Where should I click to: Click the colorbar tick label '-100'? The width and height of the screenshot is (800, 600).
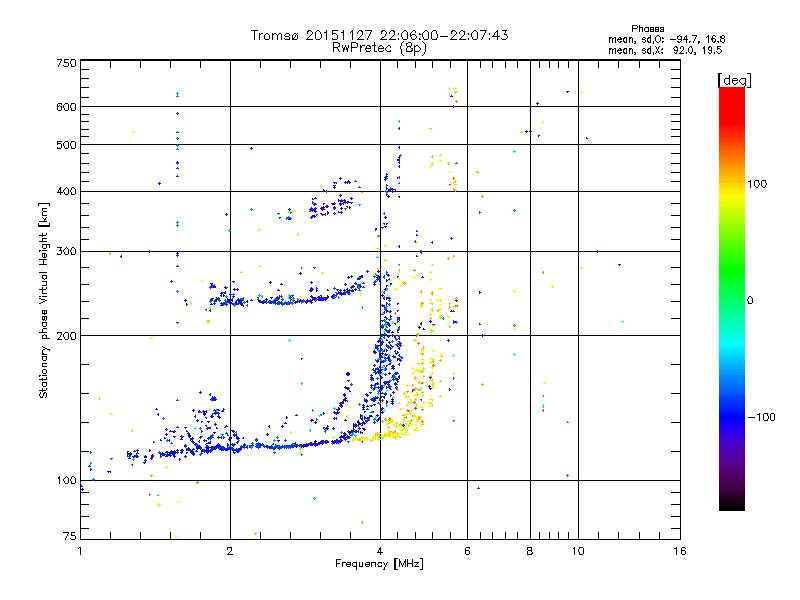(762, 417)
